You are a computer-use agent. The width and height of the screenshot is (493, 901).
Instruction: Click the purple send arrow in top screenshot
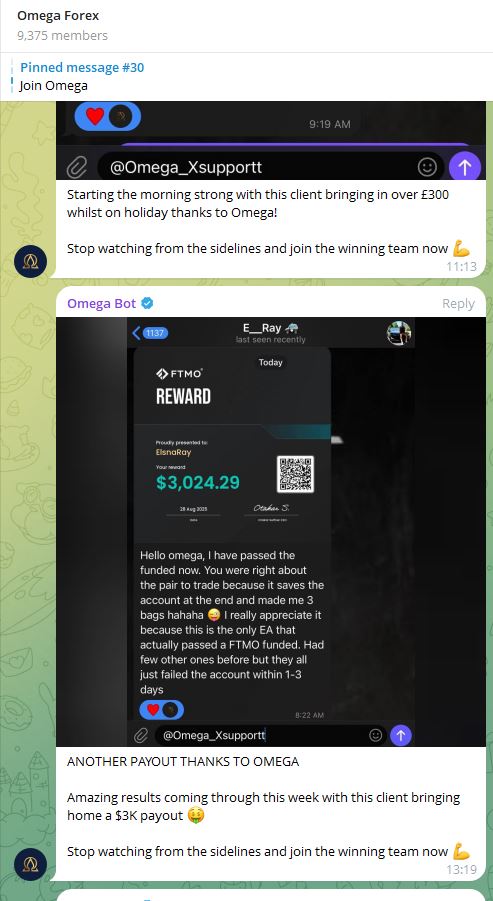click(464, 167)
